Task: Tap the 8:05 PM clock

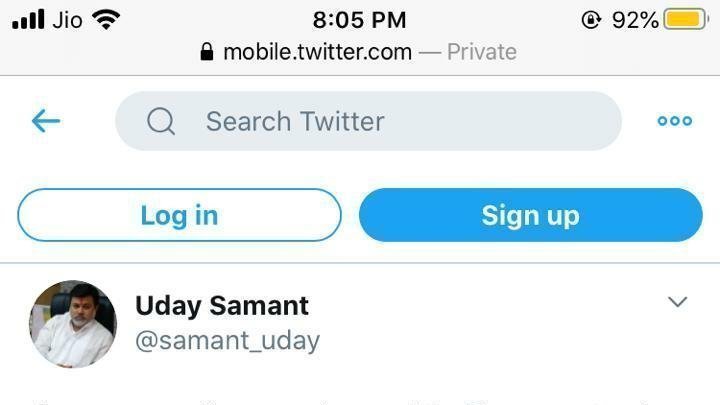Action: click(x=359, y=19)
